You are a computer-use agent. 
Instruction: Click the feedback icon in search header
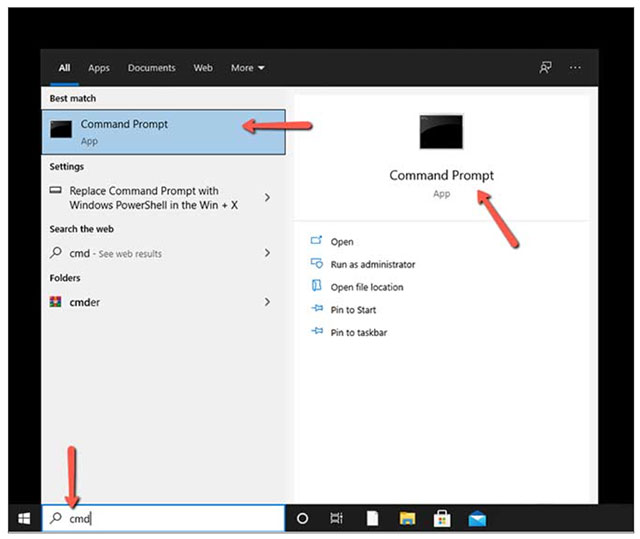point(545,67)
